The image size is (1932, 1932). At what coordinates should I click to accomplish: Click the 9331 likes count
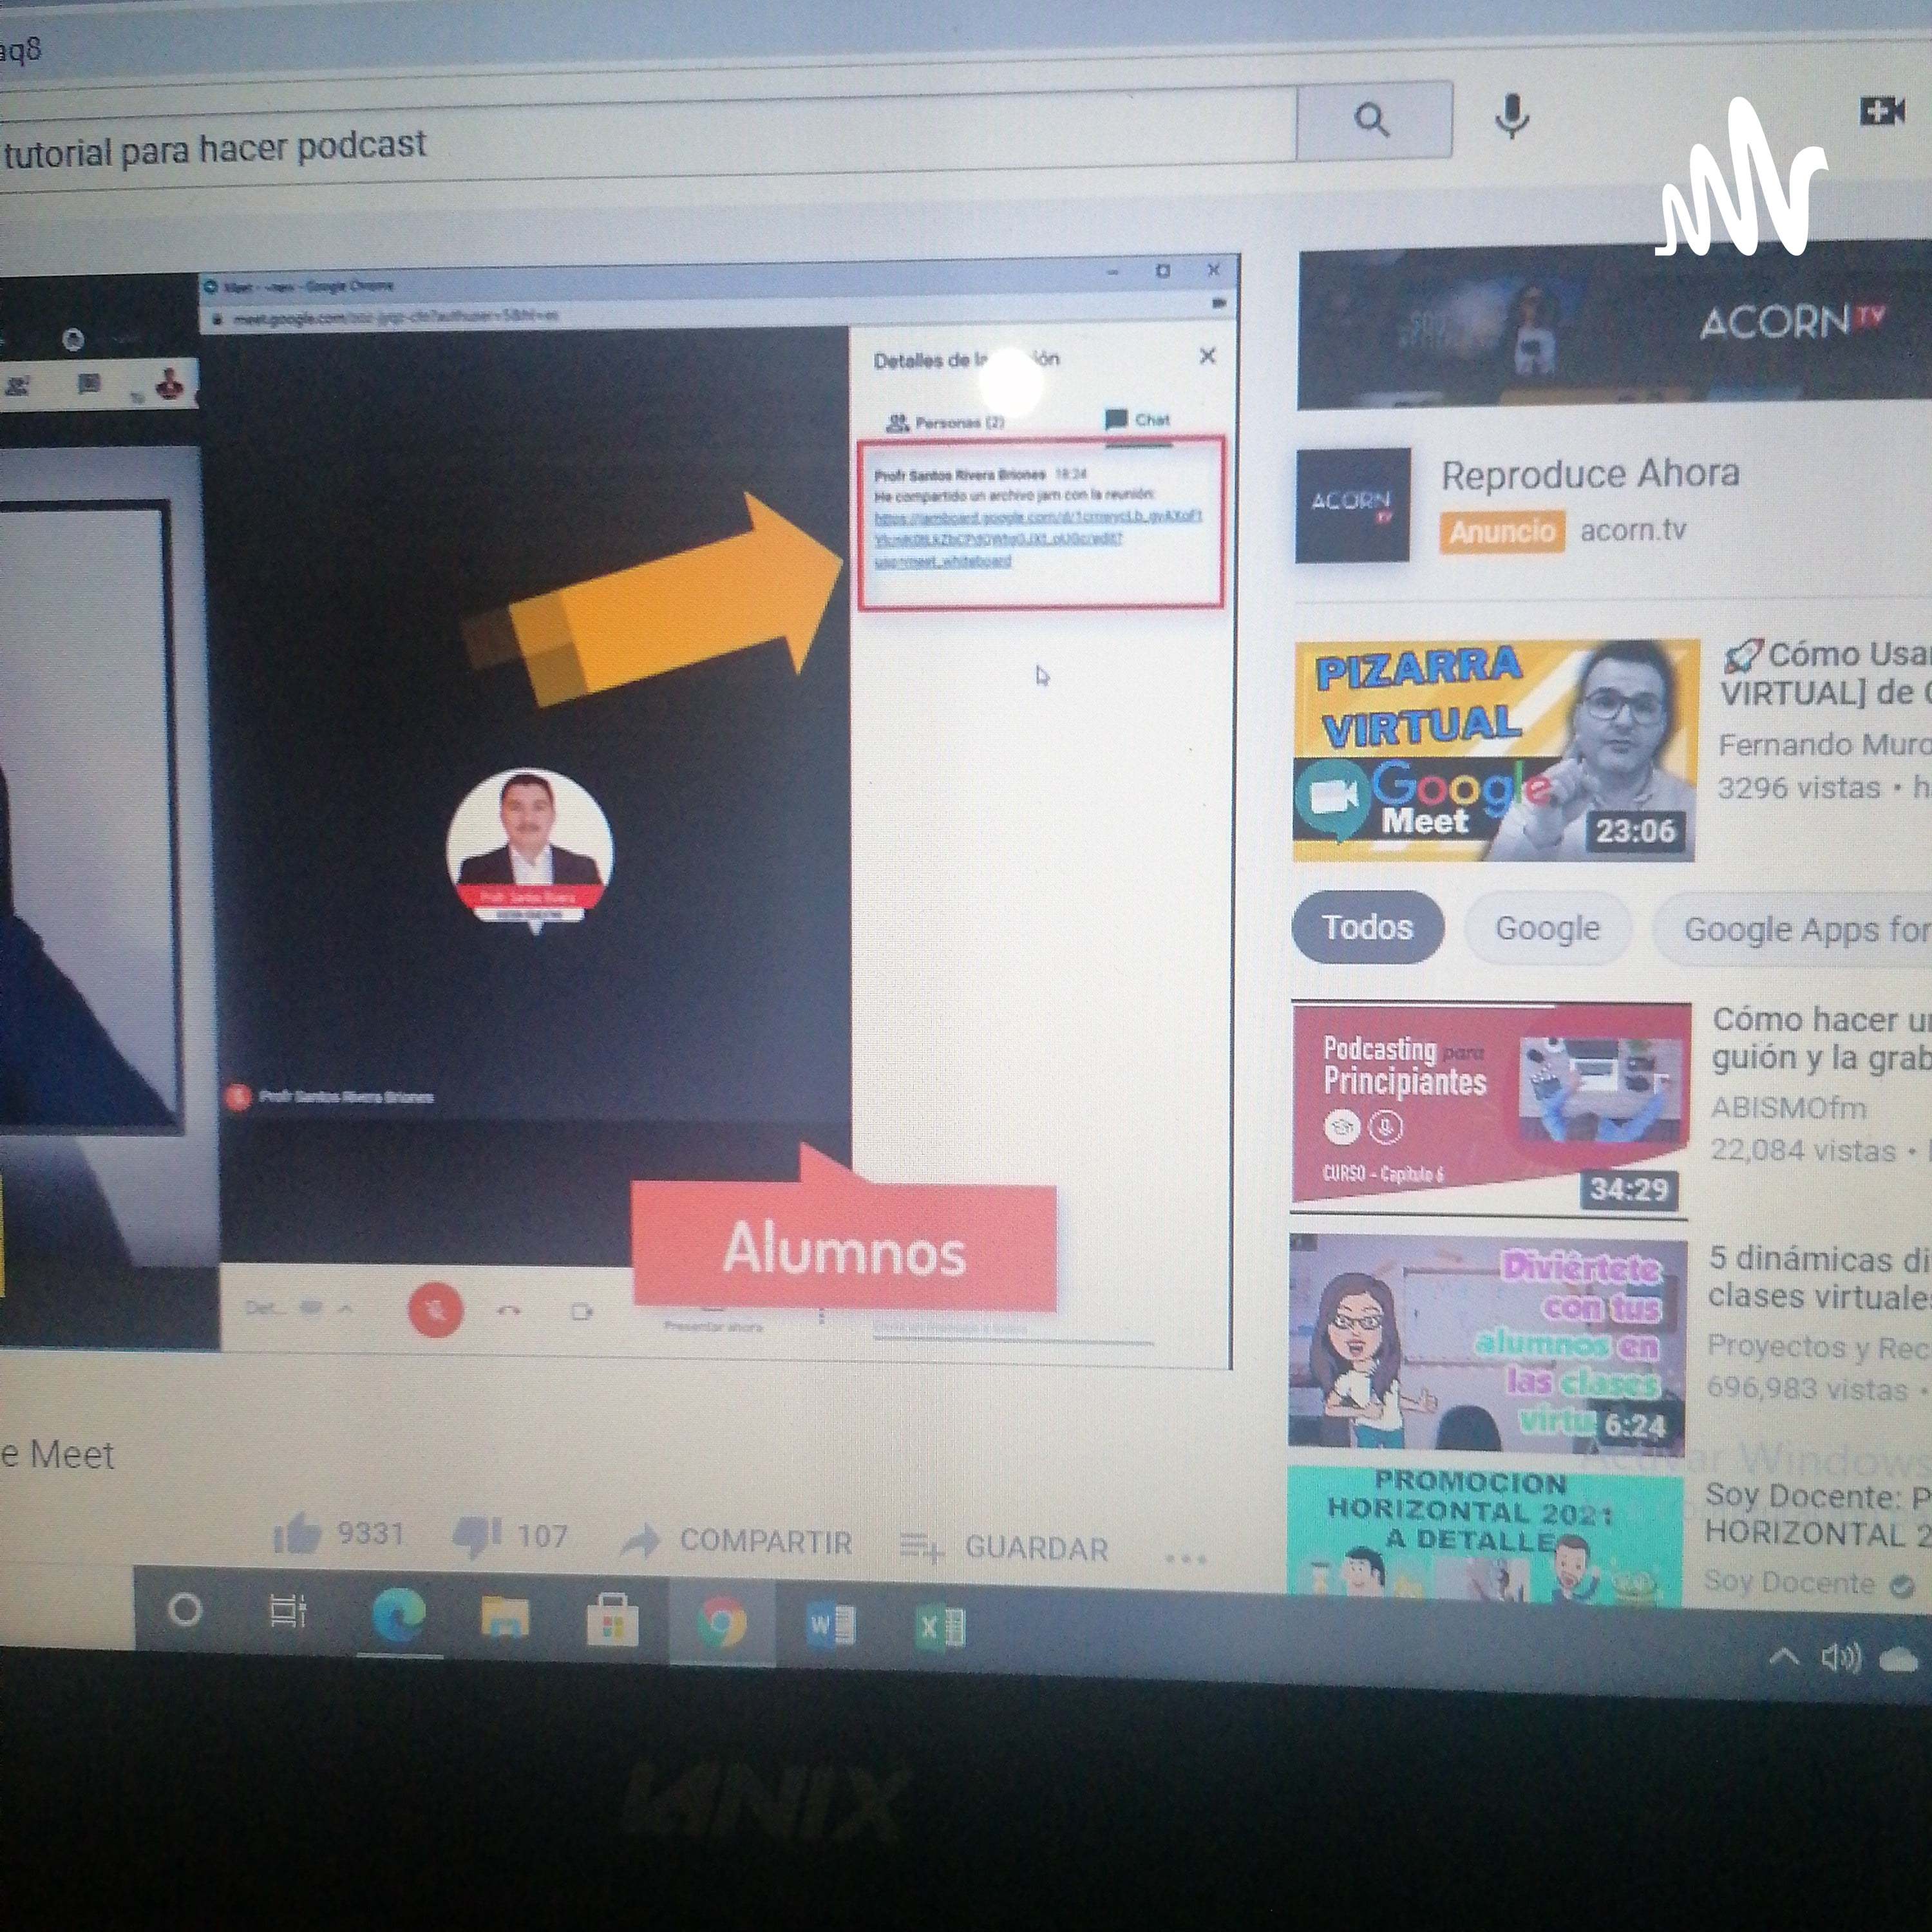click(370, 1534)
